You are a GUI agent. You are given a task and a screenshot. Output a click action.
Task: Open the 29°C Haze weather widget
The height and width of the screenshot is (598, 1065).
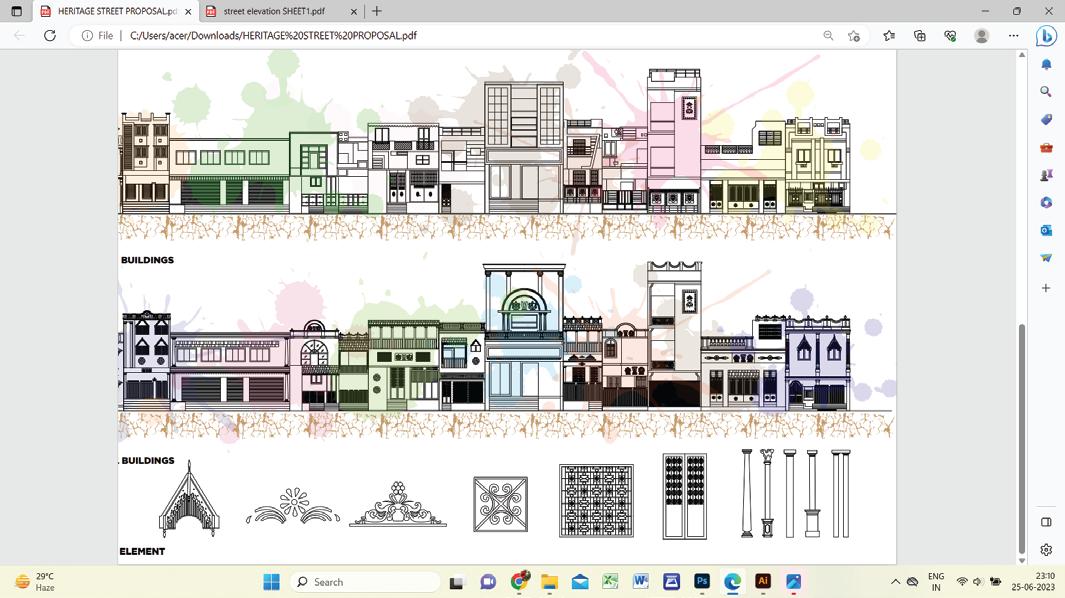[x=35, y=582]
